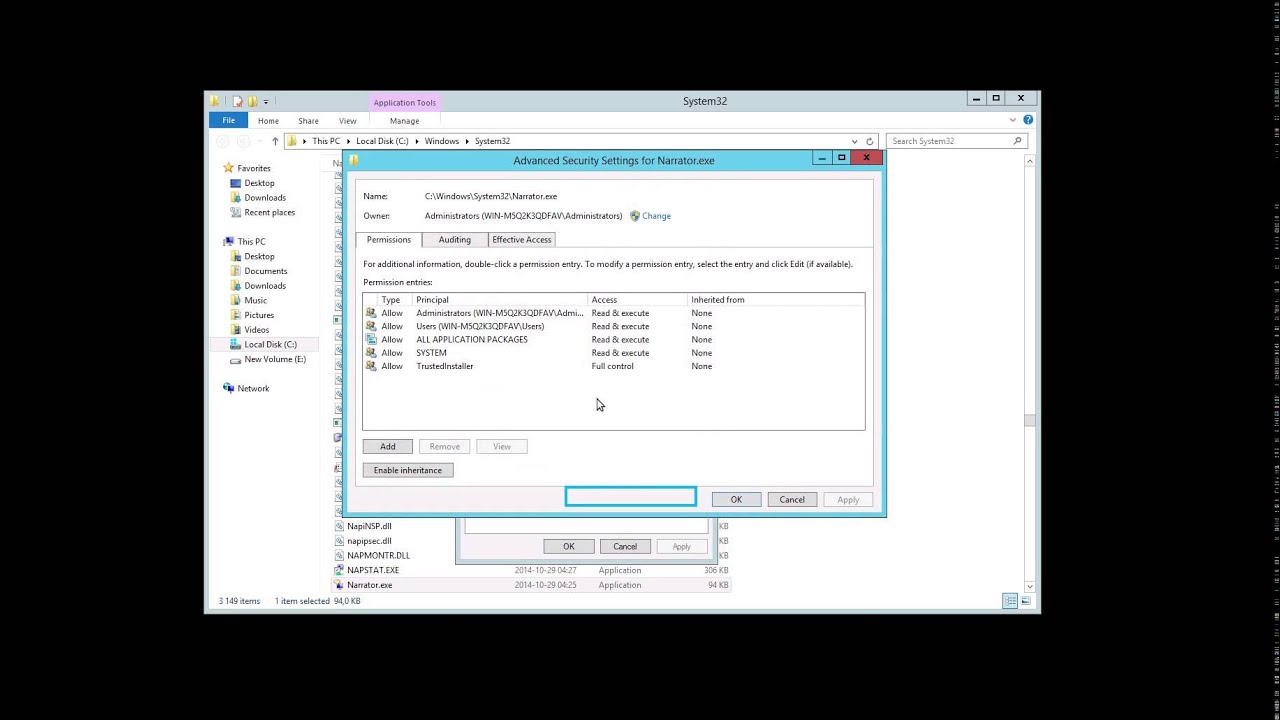Click the refresh icon in the address bar
This screenshot has height=720, width=1280.
pos(870,141)
